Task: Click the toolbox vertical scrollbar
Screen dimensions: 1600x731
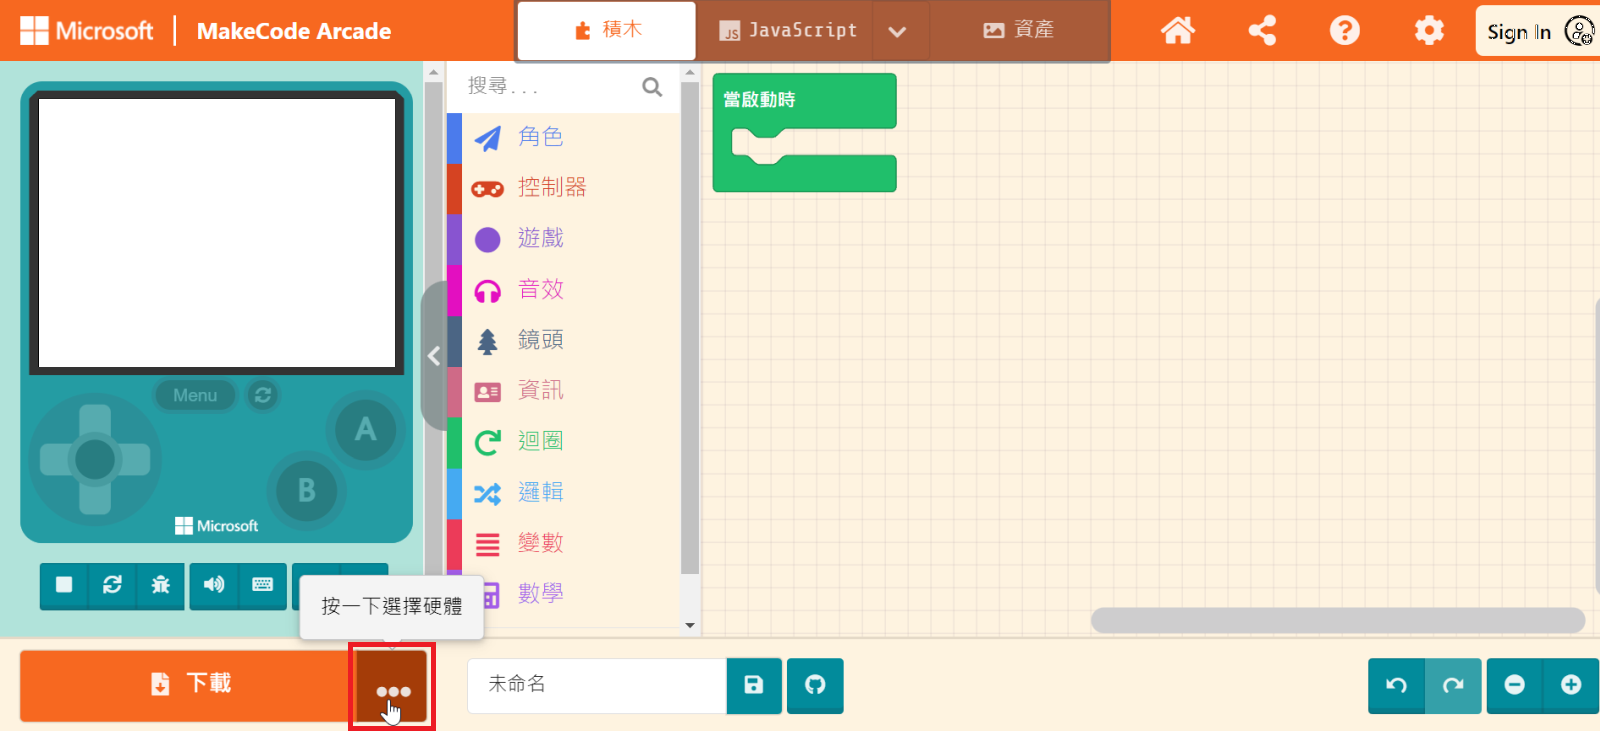Action: (690, 328)
